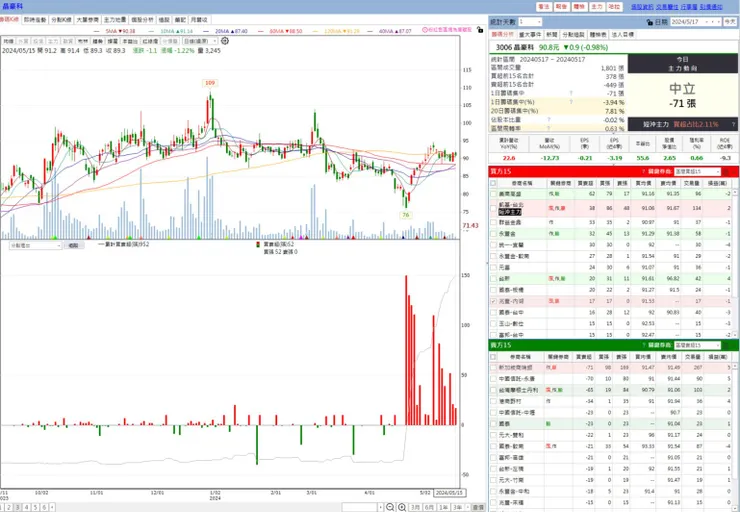Image resolution: width=740 pixels, height=512 pixels.
Task: Click help question mark in red 買方15 header
Action: pos(643,172)
